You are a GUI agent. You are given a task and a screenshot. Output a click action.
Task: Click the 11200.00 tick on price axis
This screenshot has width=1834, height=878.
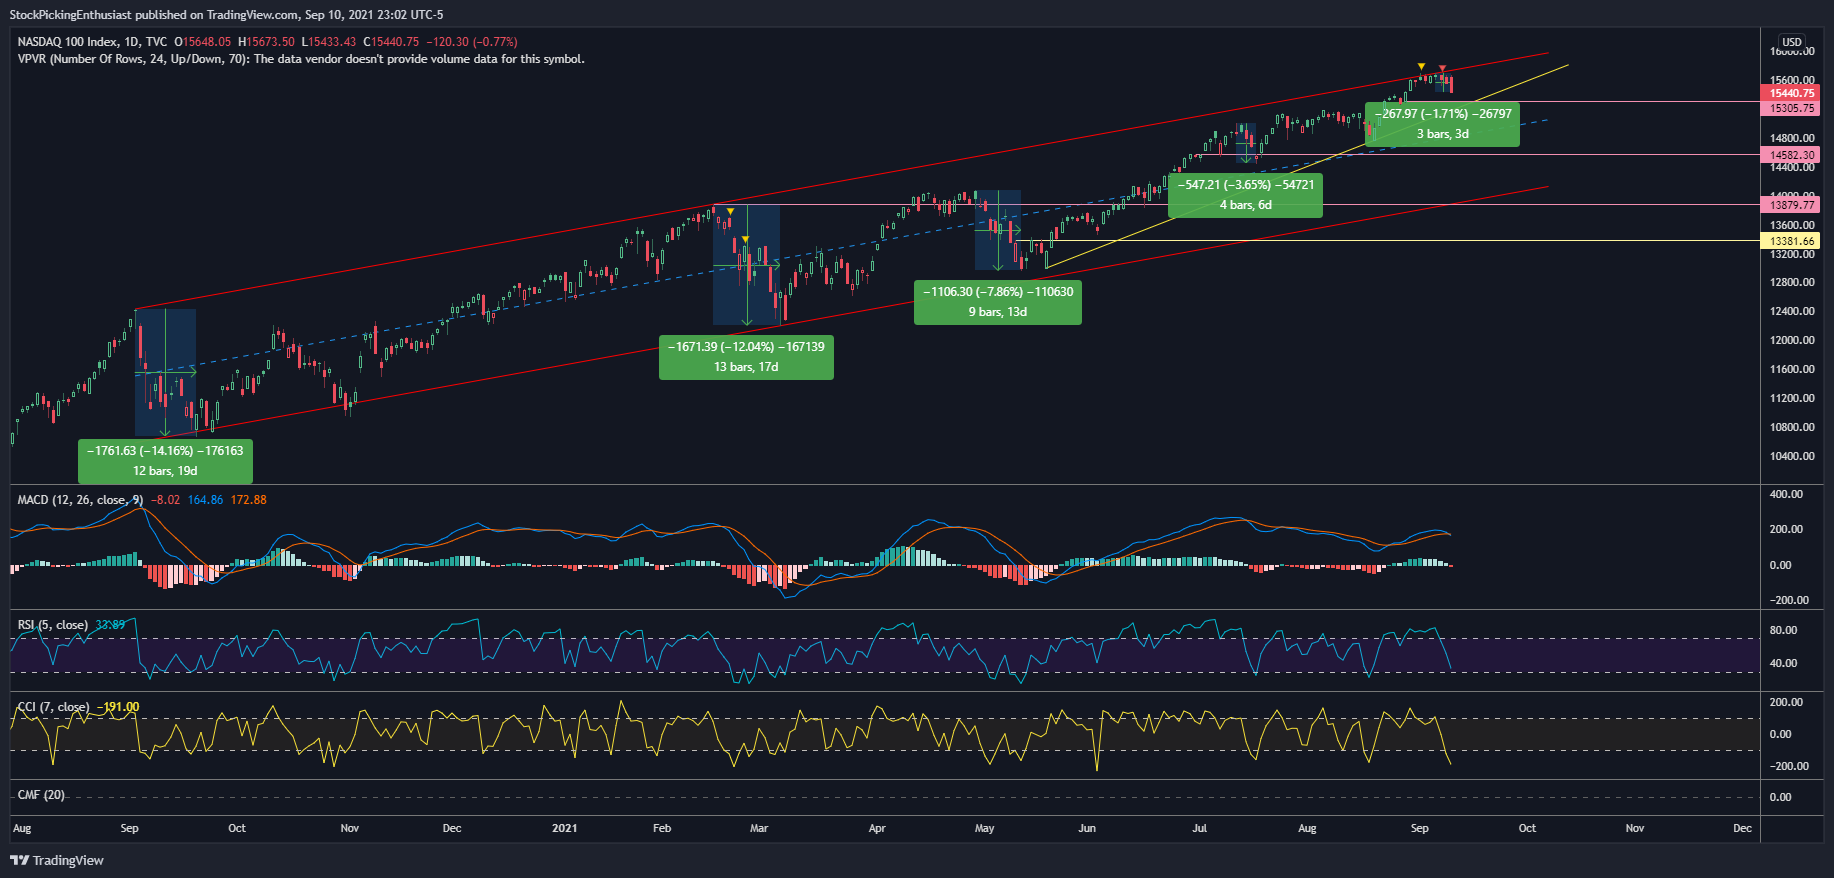(x=1792, y=398)
